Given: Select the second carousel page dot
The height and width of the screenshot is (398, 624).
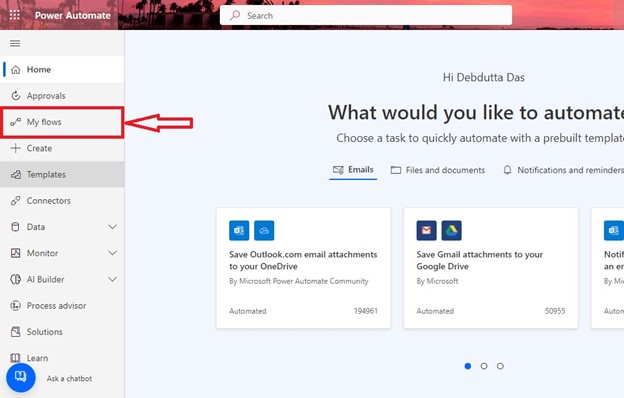Looking at the screenshot, I should (484, 366).
